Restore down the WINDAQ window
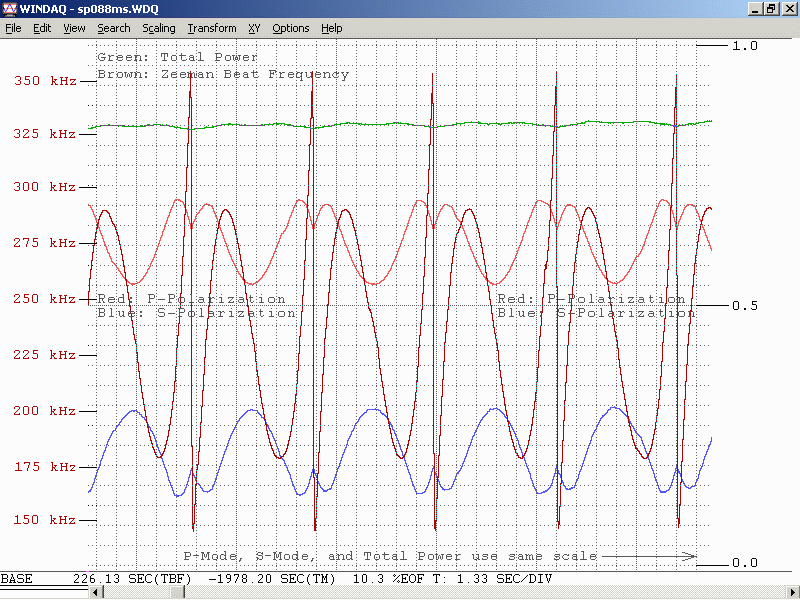 pos(772,8)
